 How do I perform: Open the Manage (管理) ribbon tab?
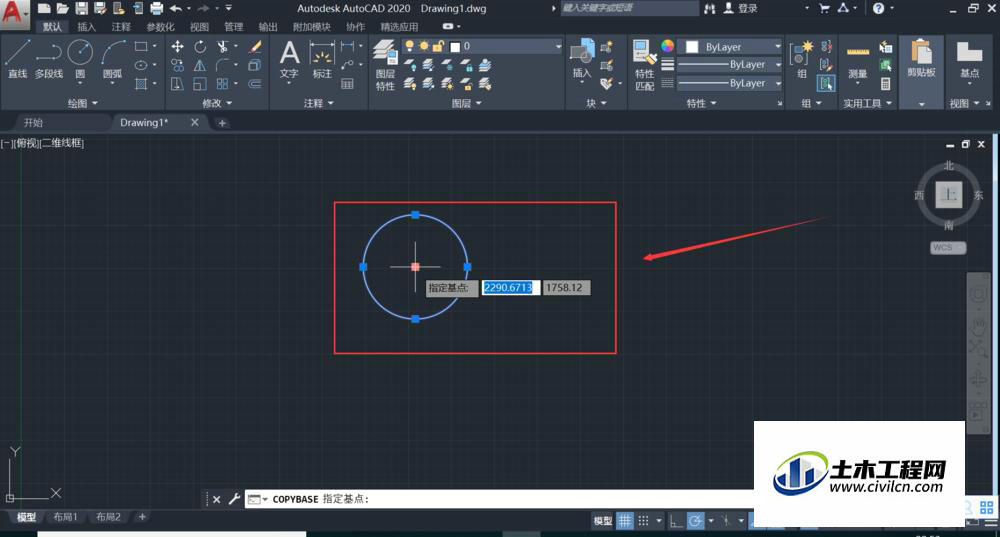click(x=233, y=27)
